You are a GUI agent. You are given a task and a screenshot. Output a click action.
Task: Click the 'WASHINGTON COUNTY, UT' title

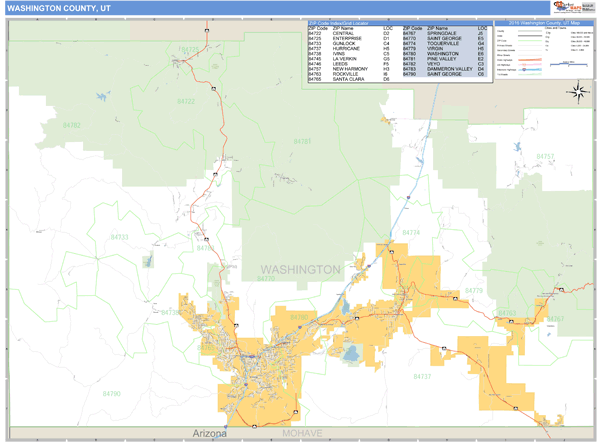pos(59,8)
